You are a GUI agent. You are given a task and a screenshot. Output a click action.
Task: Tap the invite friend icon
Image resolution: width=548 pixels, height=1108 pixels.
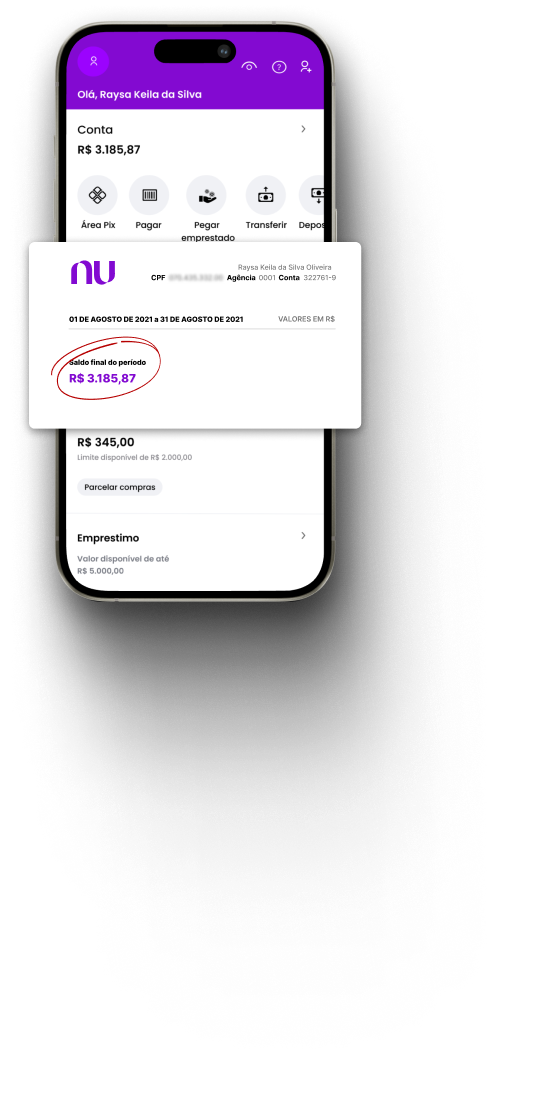pos(306,66)
